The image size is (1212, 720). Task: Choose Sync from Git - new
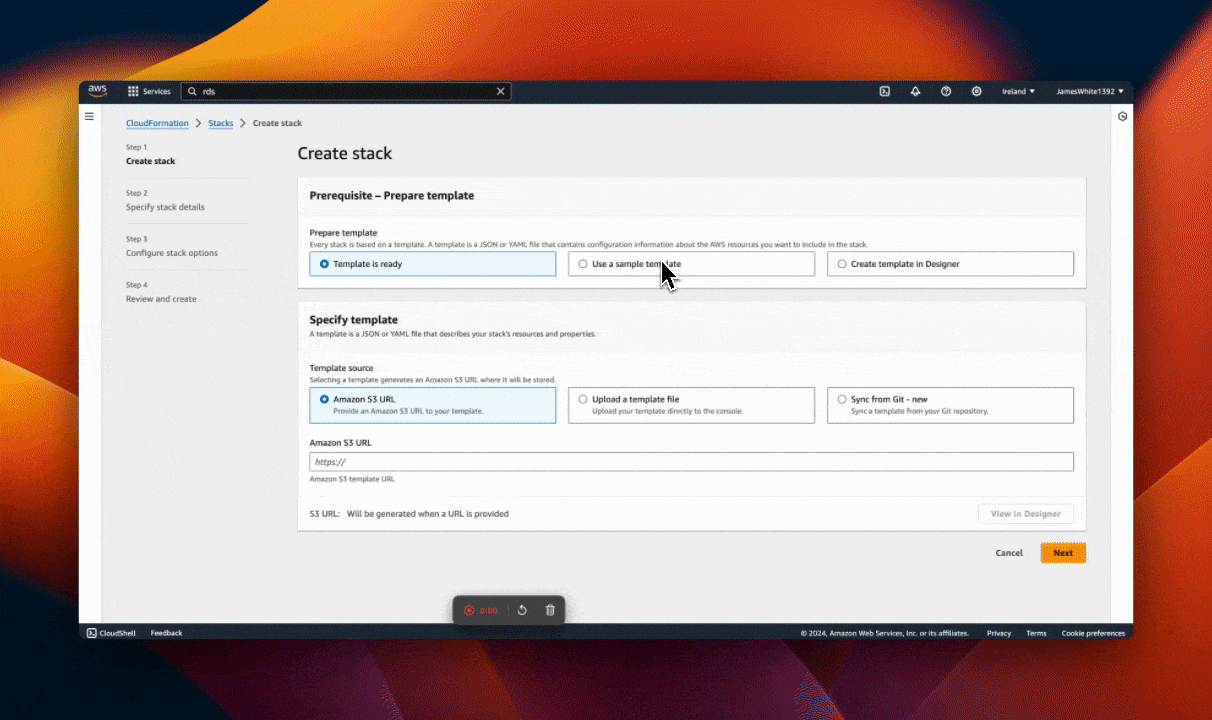950,405
